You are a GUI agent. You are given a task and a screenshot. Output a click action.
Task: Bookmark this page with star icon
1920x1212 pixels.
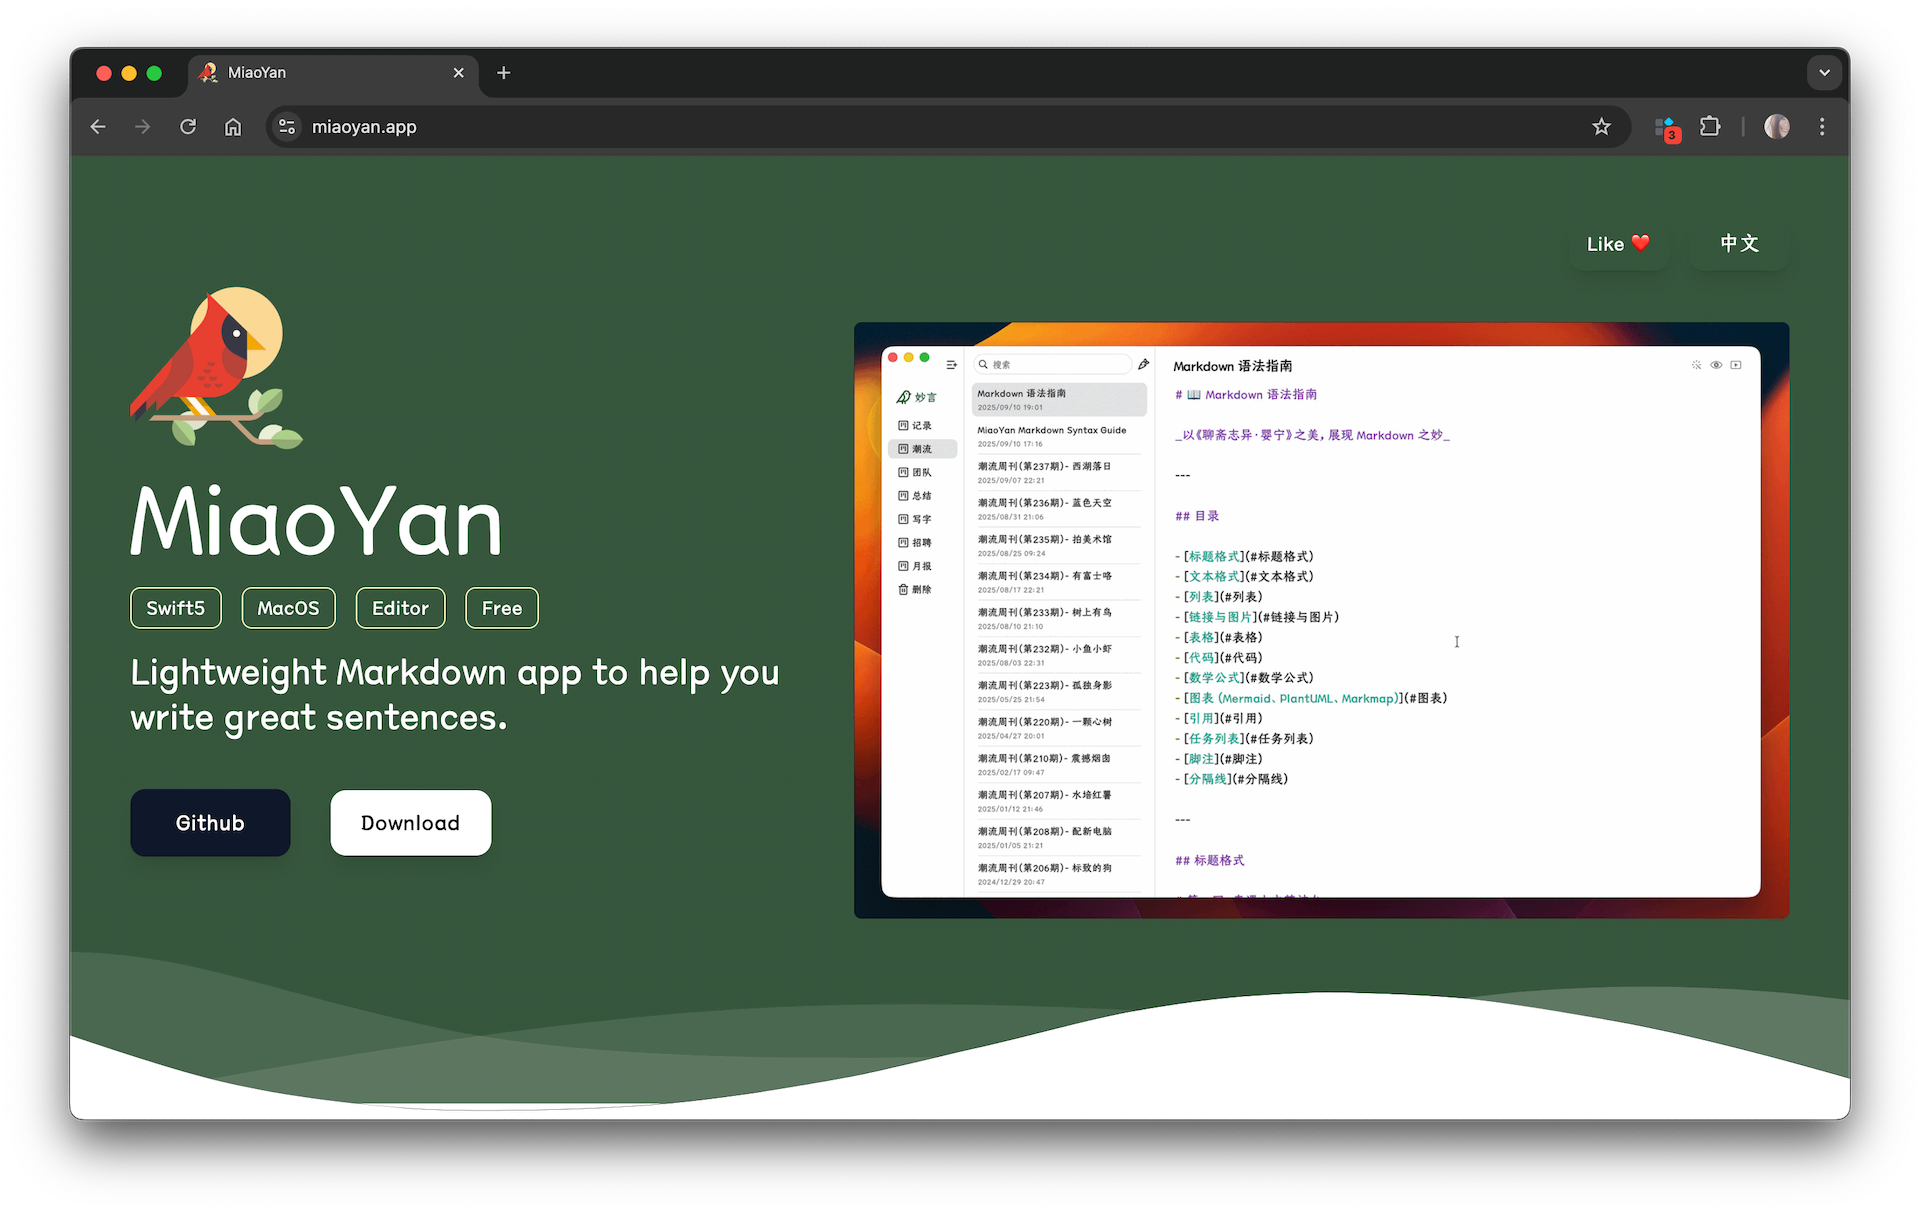click(x=1601, y=127)
